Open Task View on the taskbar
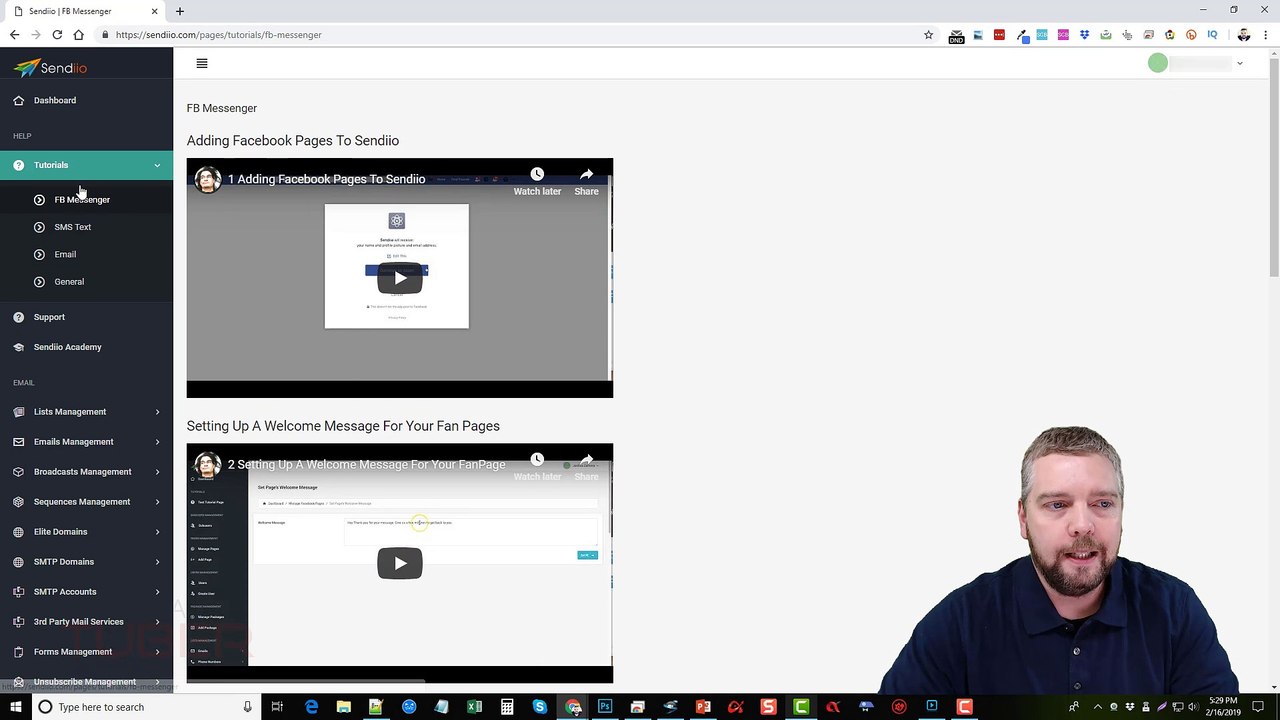This screenshot has width=1280, height=720. click(277, 707)
